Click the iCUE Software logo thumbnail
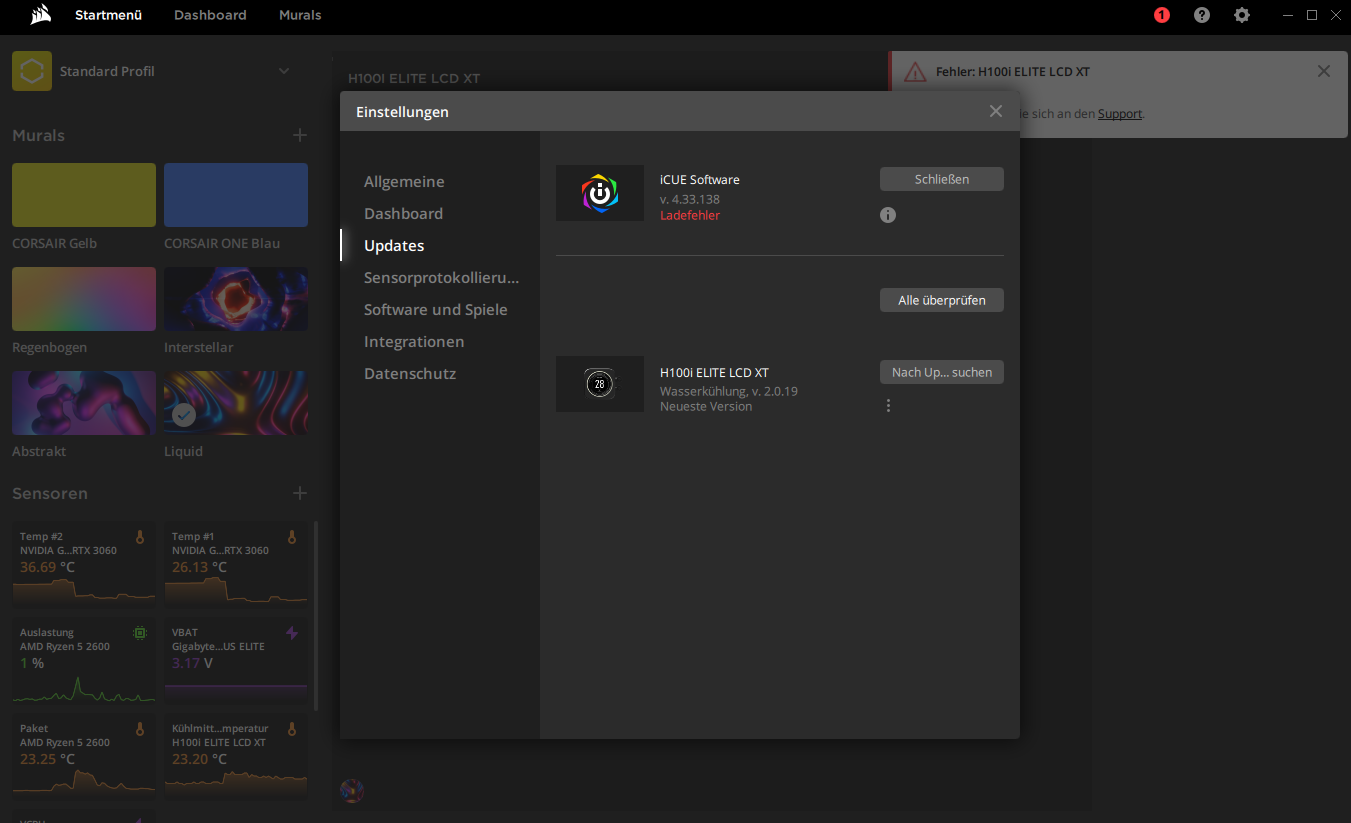The image size is (1351, 823). pyautogui.click(x=600, y=193)
